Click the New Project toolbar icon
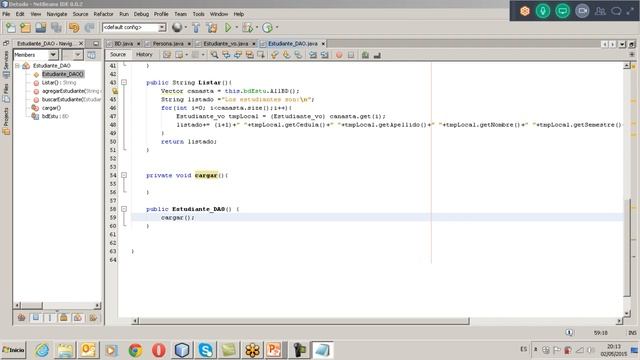 tap(25, 27)
